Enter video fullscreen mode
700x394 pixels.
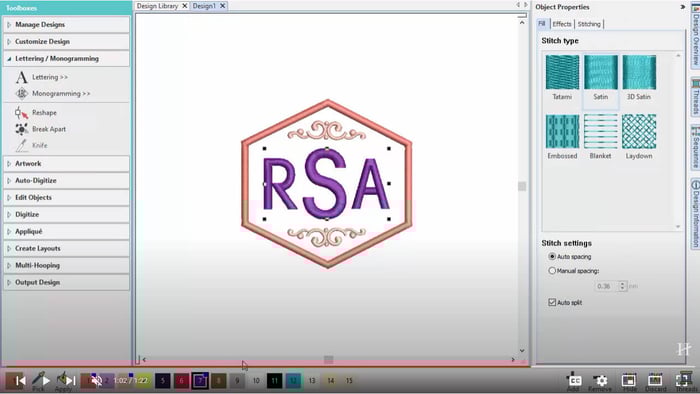coord(682,381)
